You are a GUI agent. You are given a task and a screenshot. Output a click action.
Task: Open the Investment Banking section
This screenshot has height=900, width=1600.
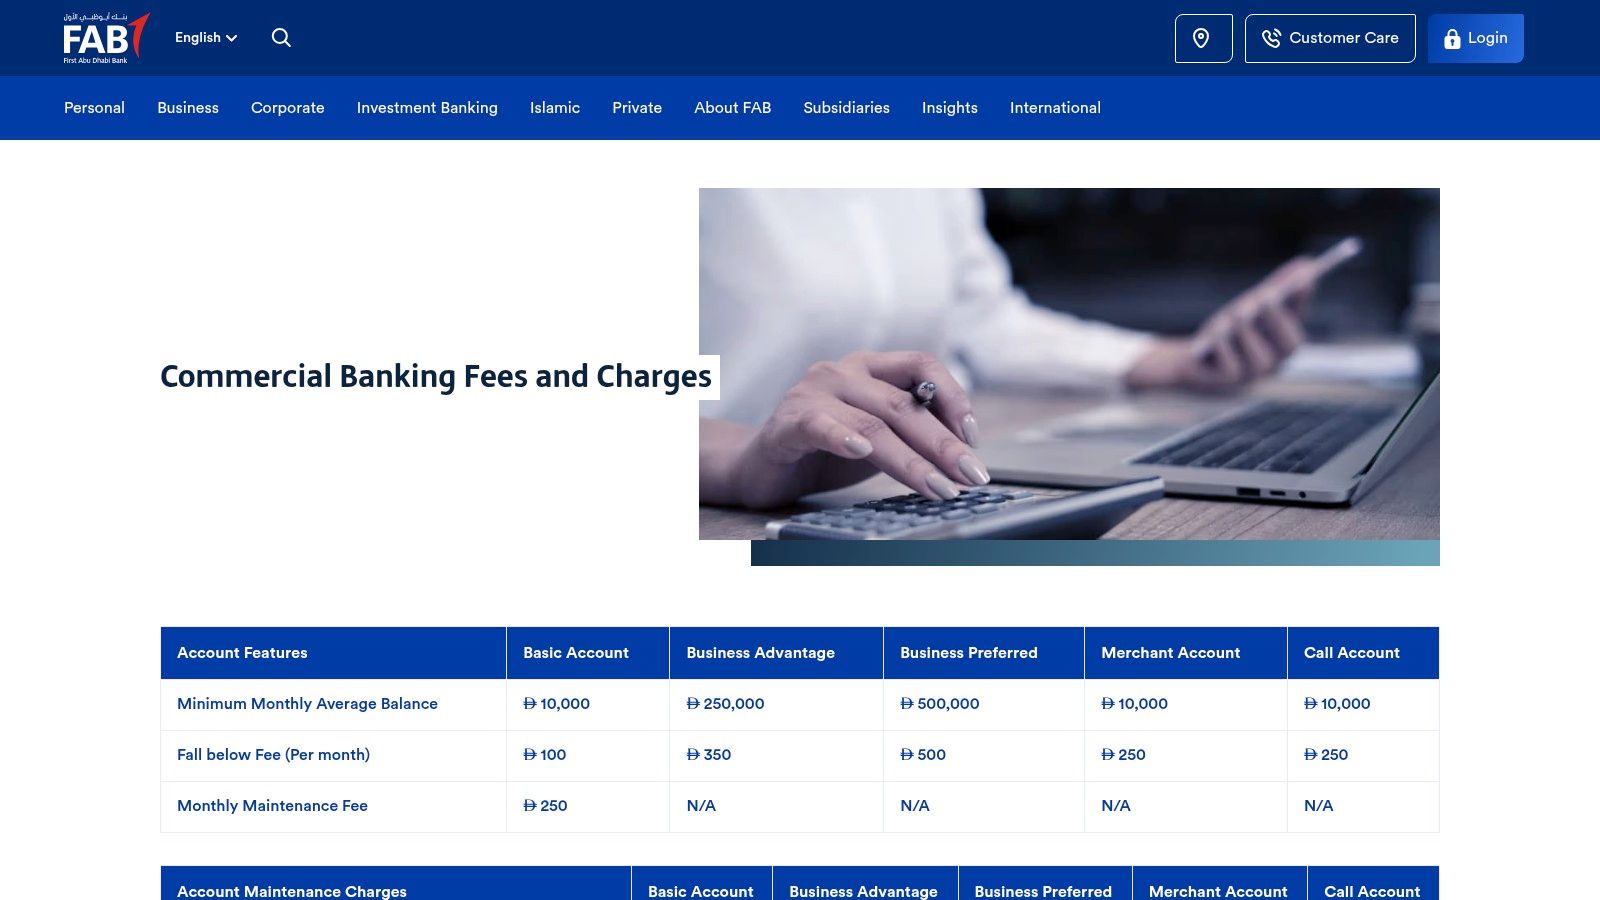(427, 107)
